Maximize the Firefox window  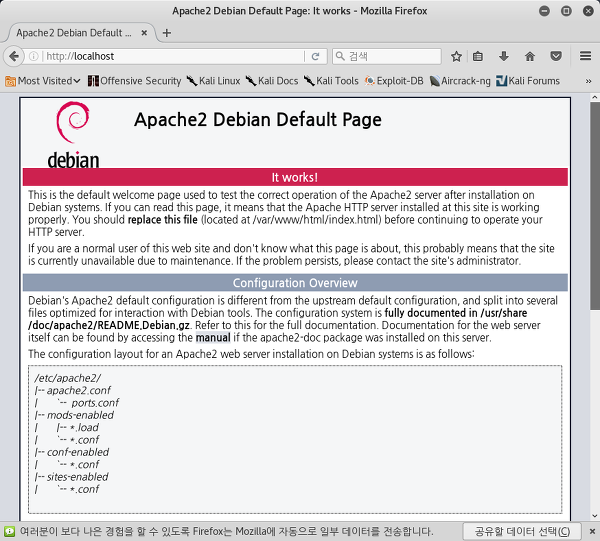point(566,11)
